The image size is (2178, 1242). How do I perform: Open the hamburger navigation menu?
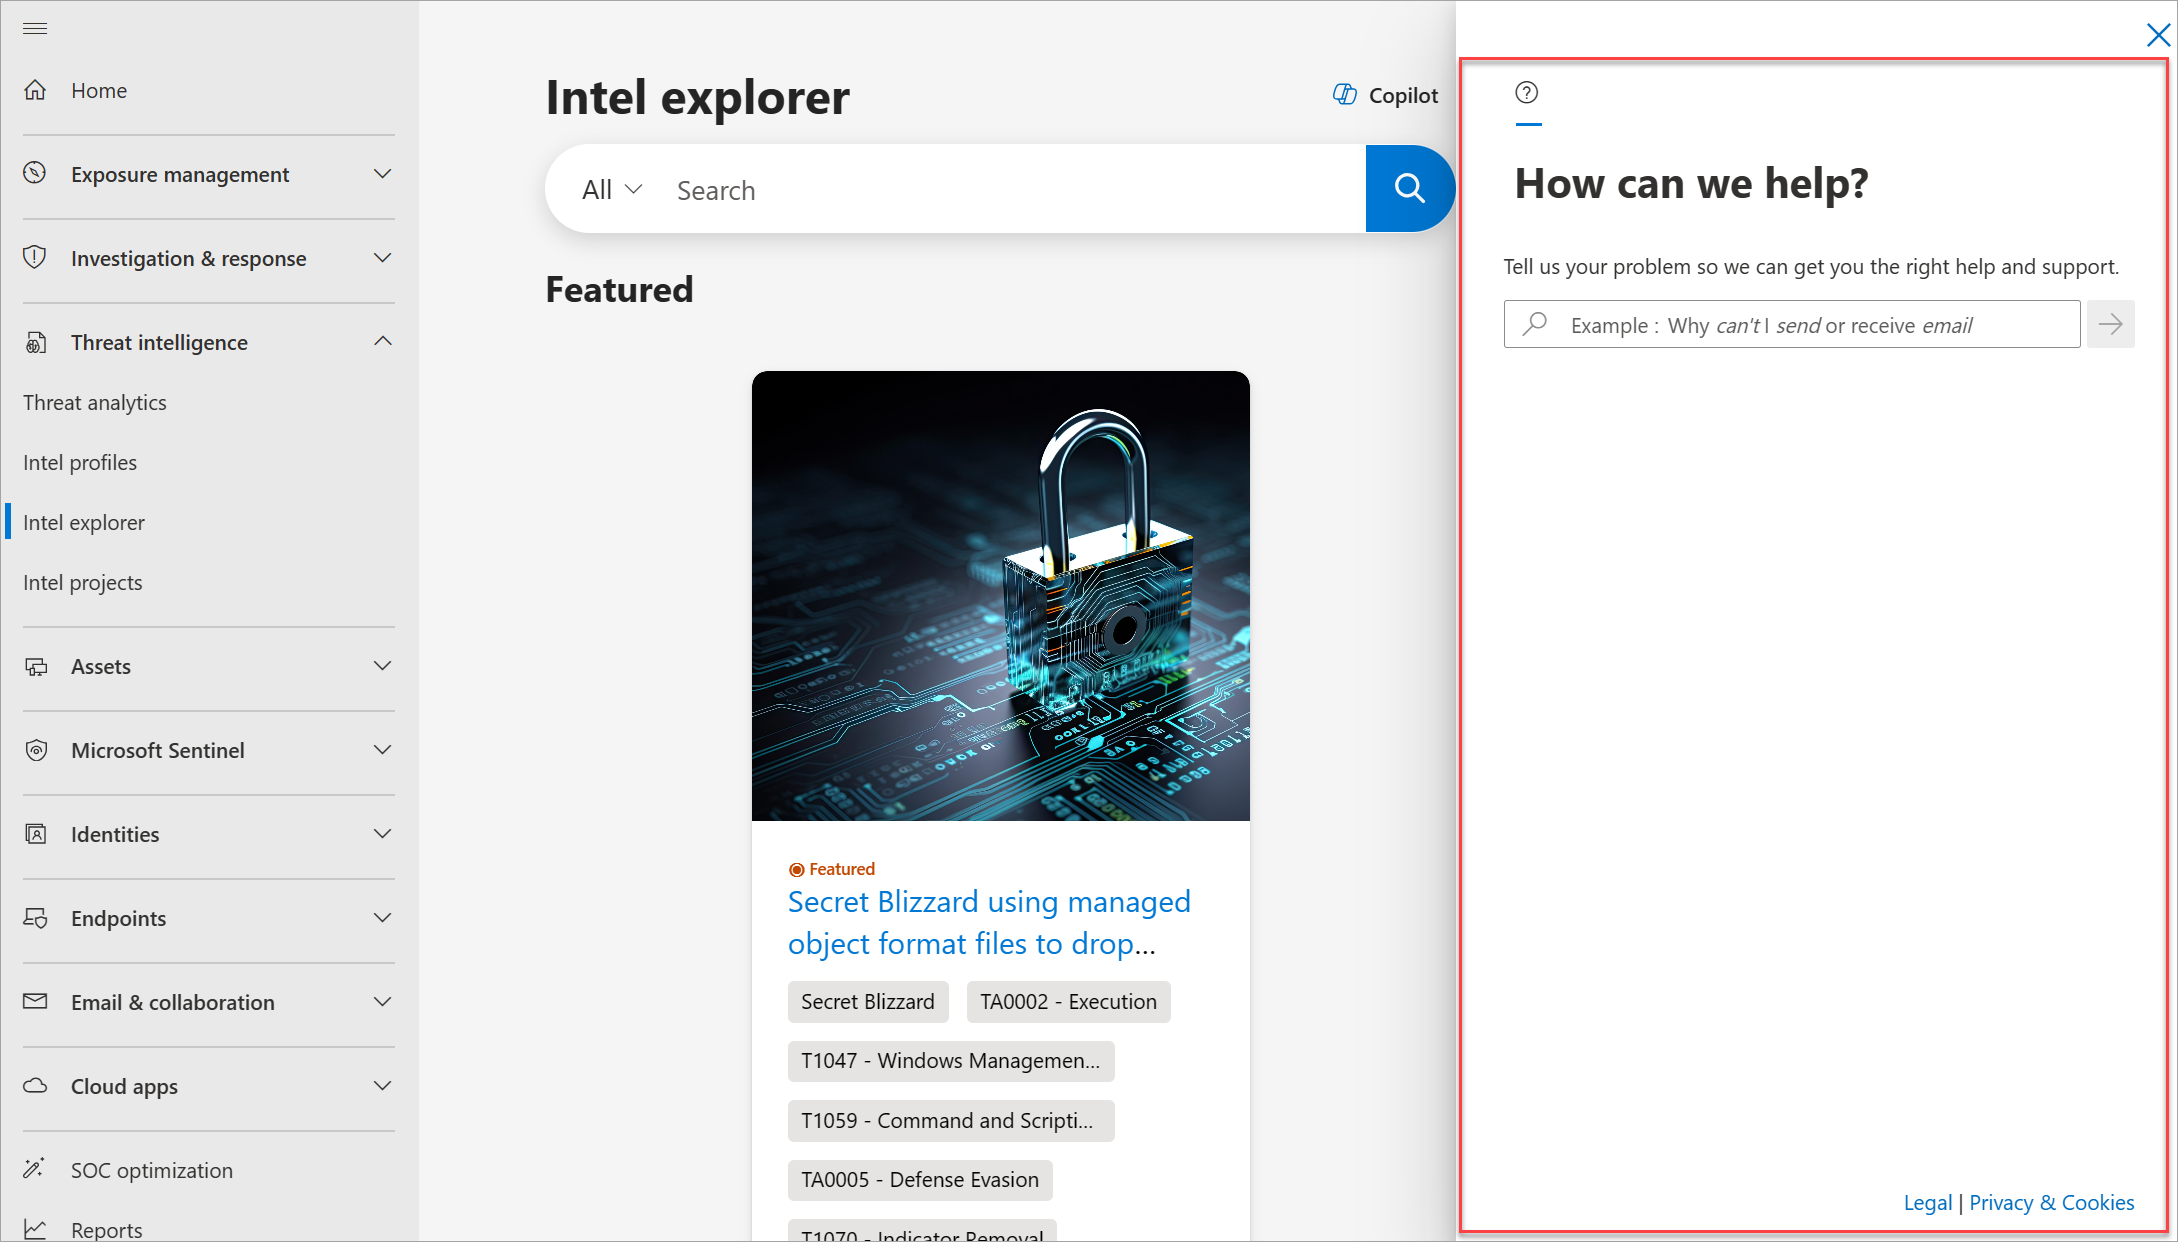point(35,28)
